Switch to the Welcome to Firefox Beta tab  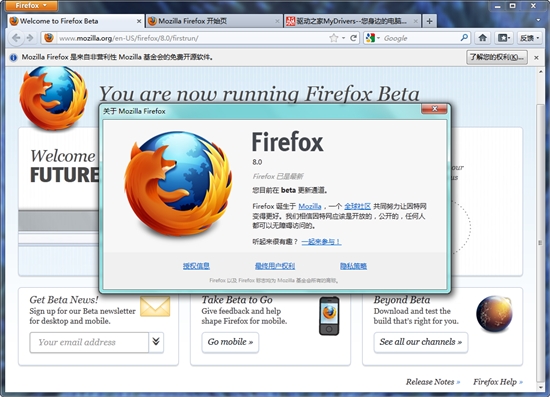click(75, 21)
